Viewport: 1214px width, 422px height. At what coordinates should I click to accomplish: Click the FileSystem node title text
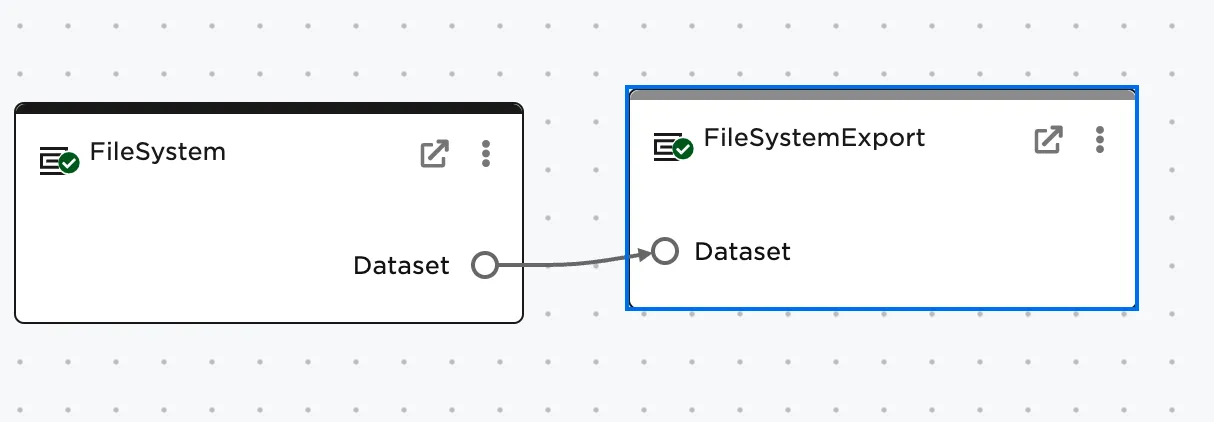158,152
